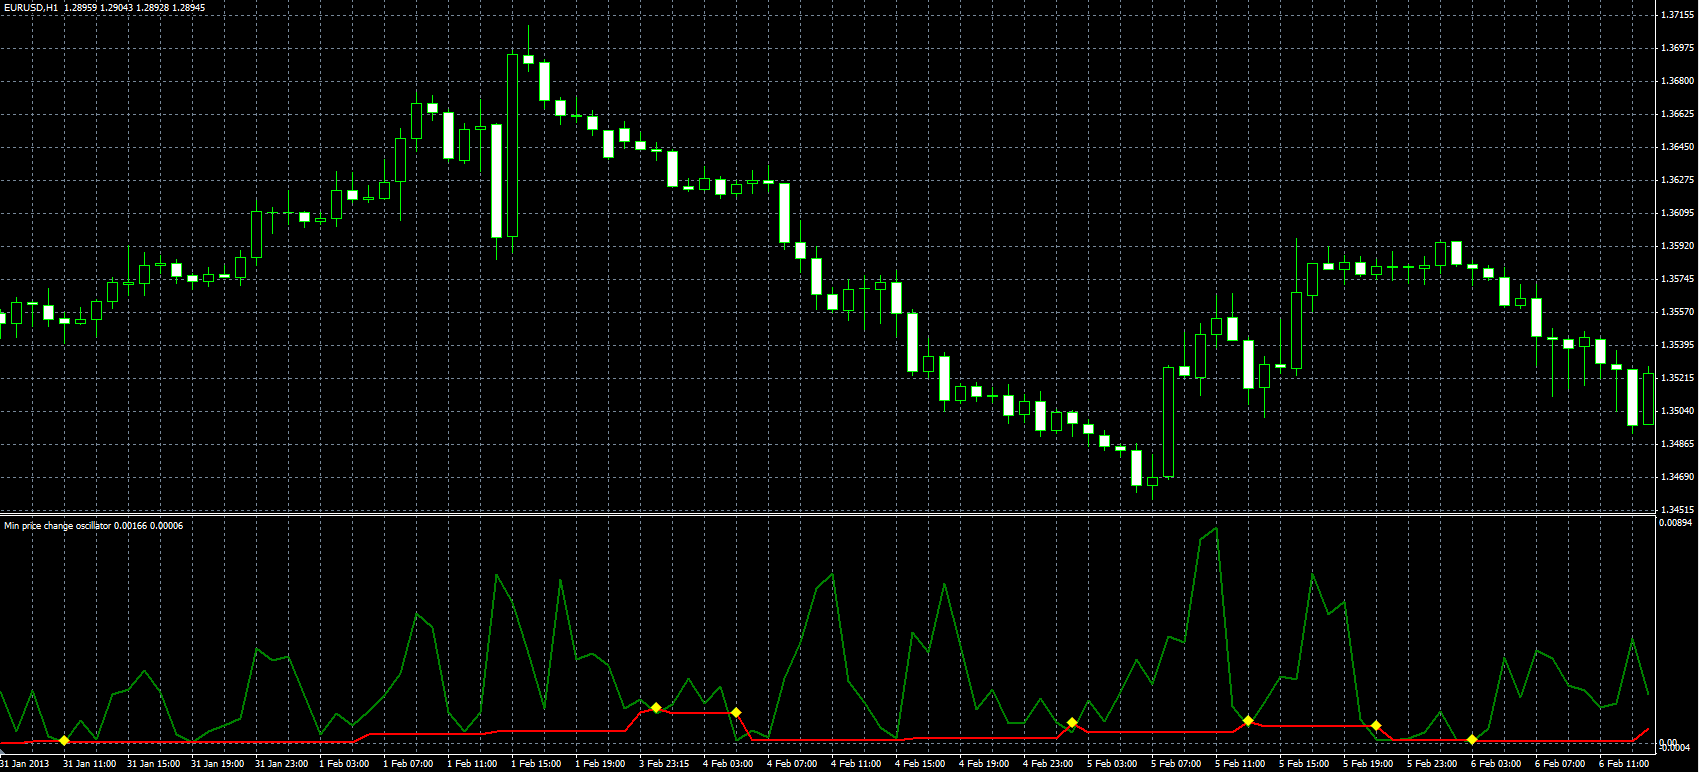This screenshot has height=772, width=1699.
Task: Select yellow diamond marker above 4 Feb 03:00 label
Action: (x=736, y=712)
